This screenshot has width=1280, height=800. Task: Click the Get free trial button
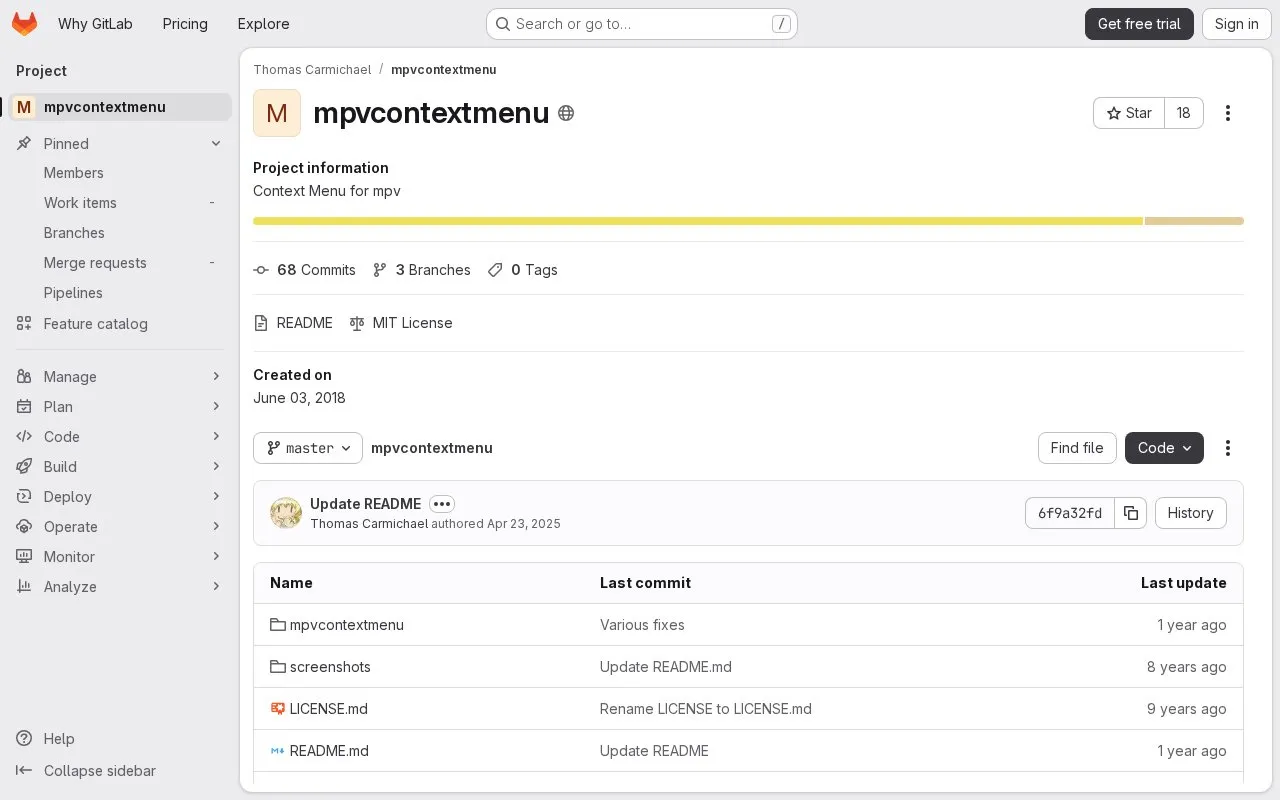(x=1139, y=24)
